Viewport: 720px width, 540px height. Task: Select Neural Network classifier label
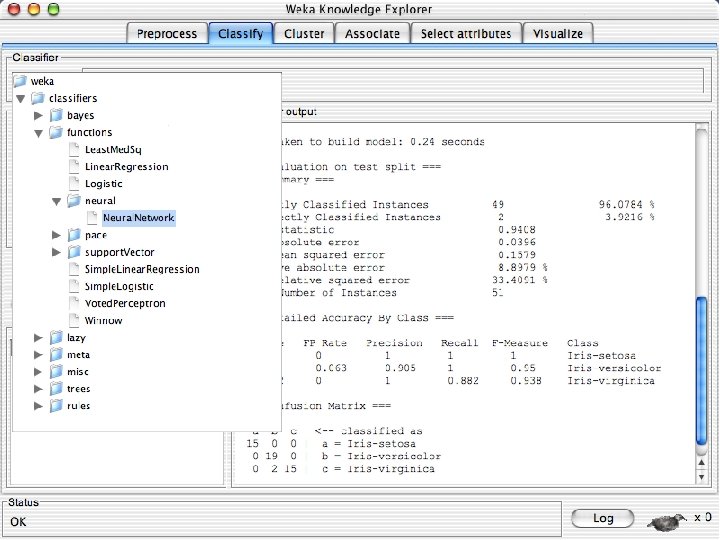coord(139,218)
